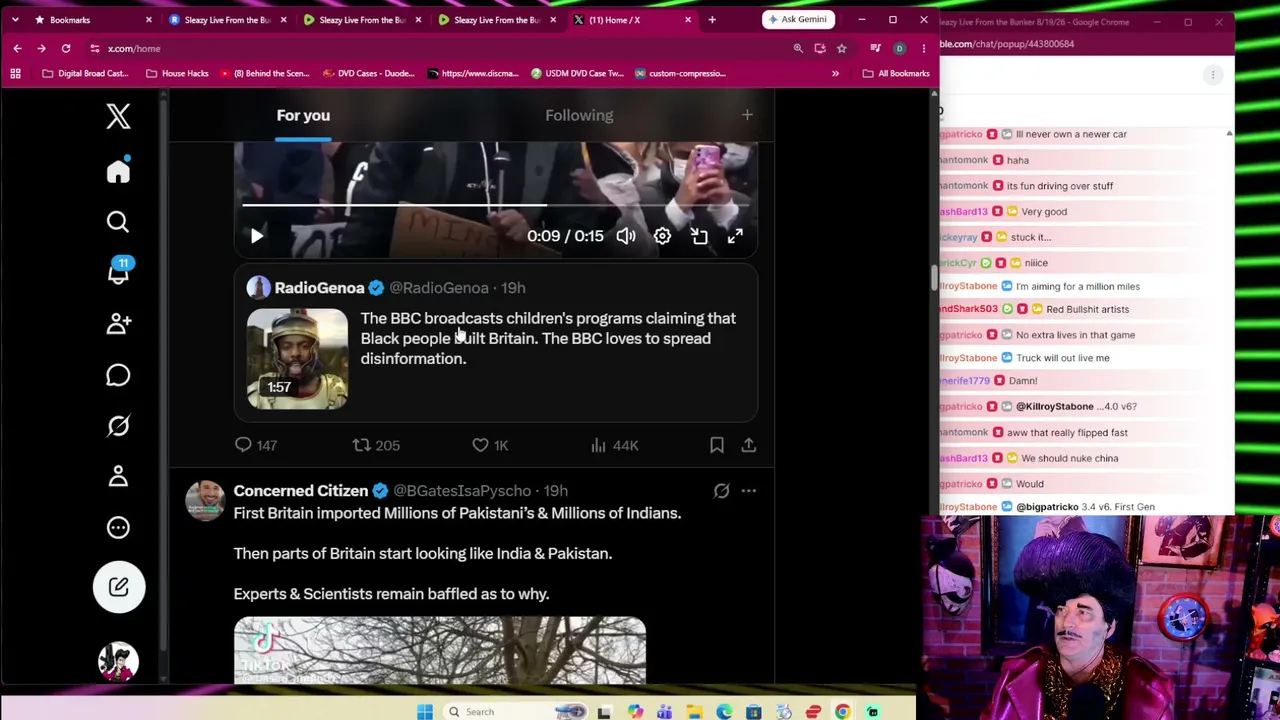Reply to the post with 147 replies
Viewport: 1280px width, 720px height.
pos(255,445)
